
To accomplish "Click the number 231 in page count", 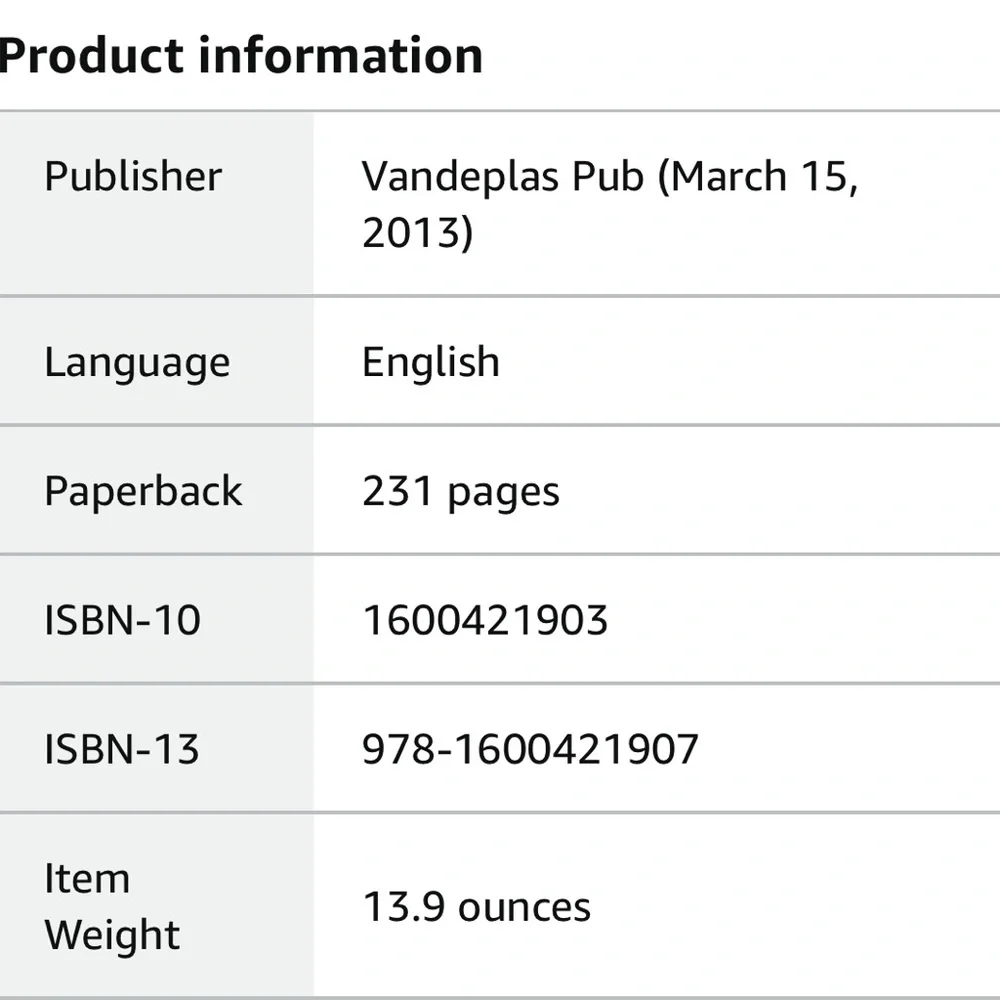I will point(397,491).
